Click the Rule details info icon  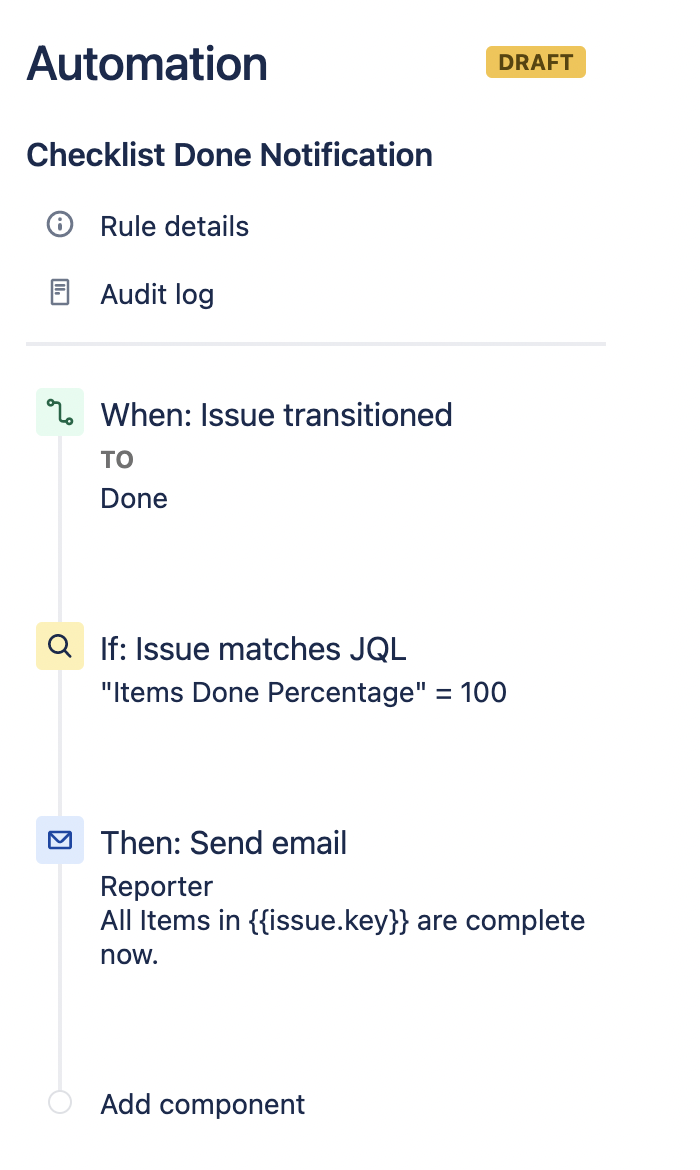click(60, 225)
